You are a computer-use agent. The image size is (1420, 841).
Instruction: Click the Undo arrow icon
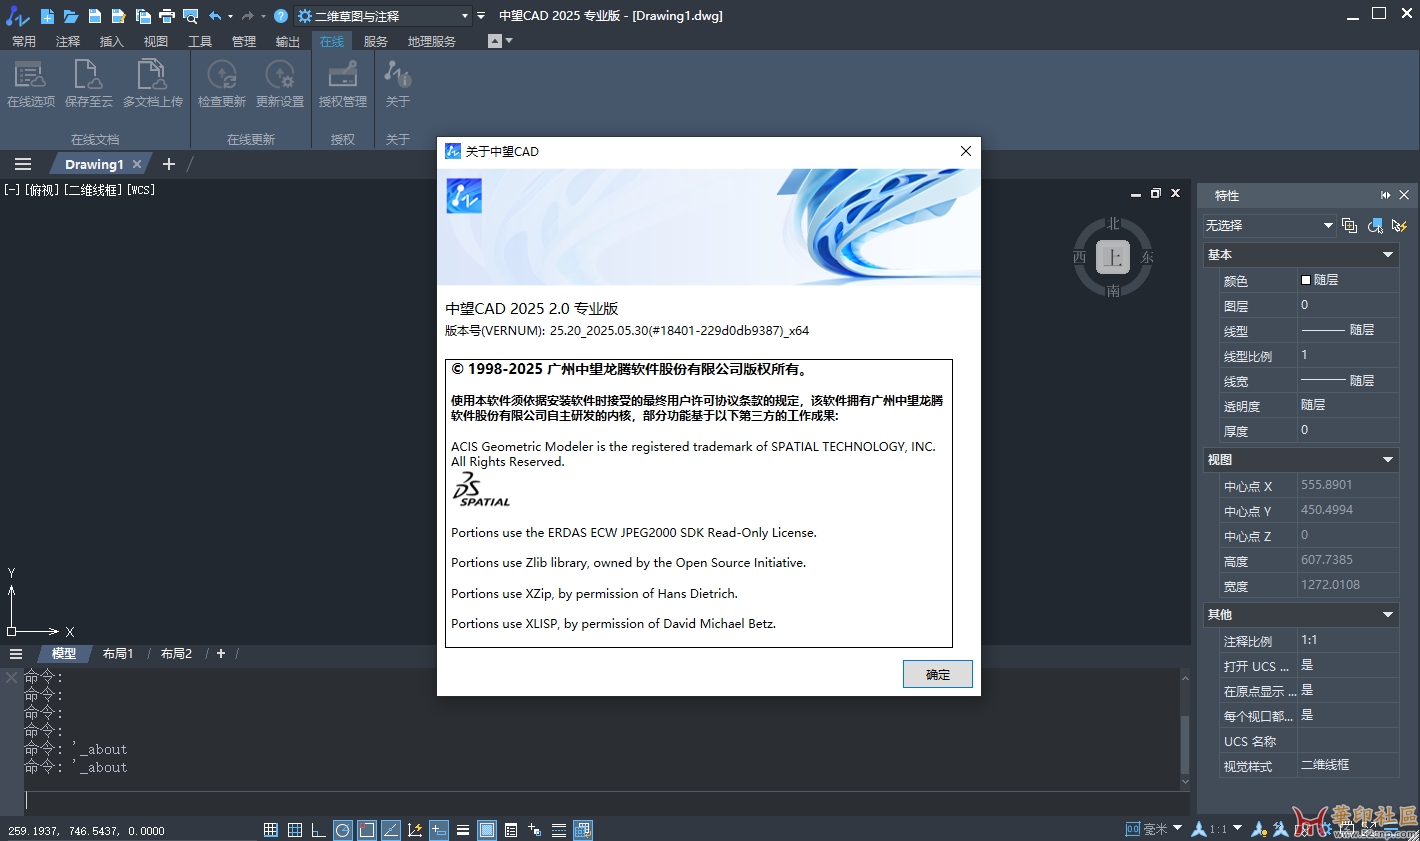click(x=215, y=16)
